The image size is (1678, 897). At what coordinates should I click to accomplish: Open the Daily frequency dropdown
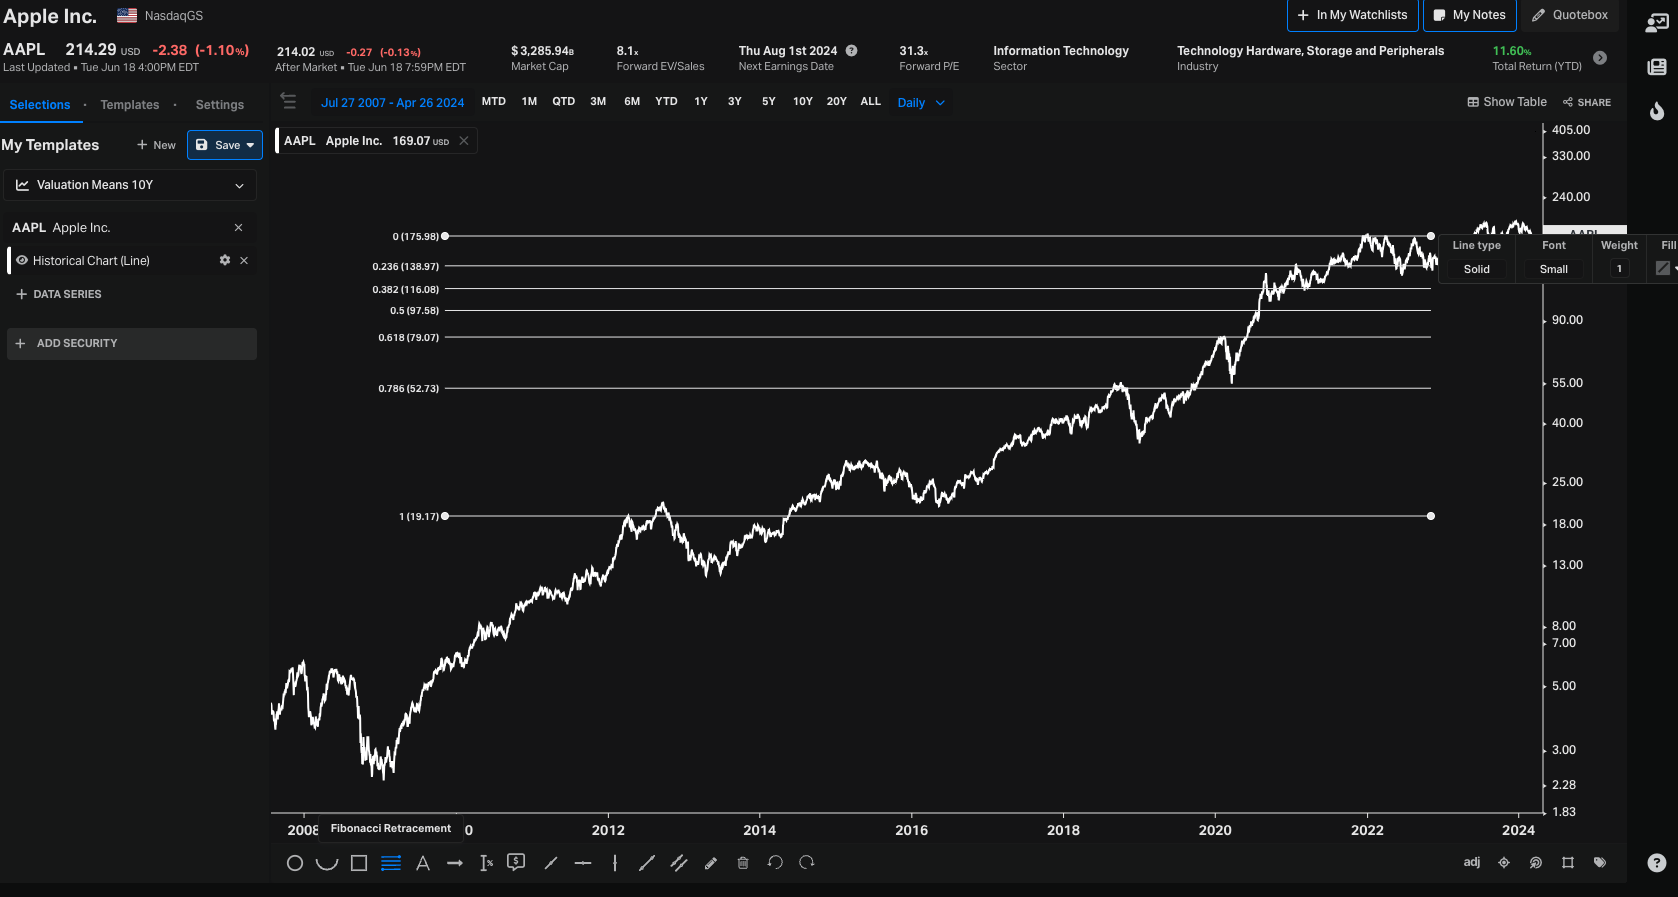[921, 102]
